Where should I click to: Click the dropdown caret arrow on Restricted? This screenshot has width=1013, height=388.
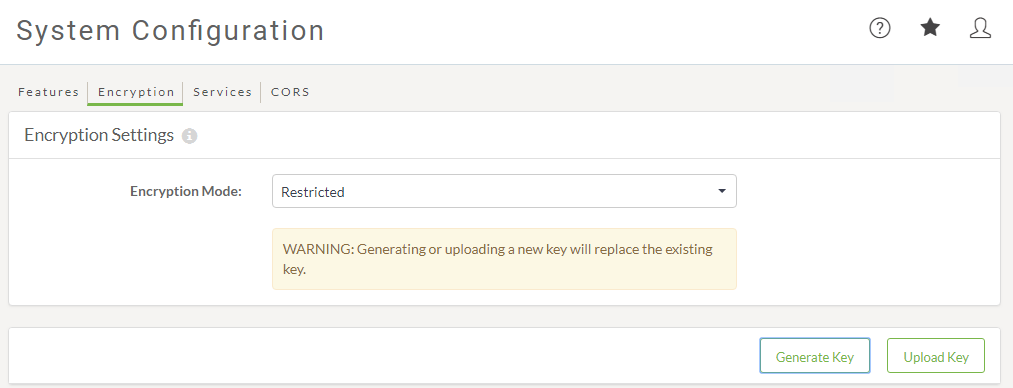(x=722, y=192)
